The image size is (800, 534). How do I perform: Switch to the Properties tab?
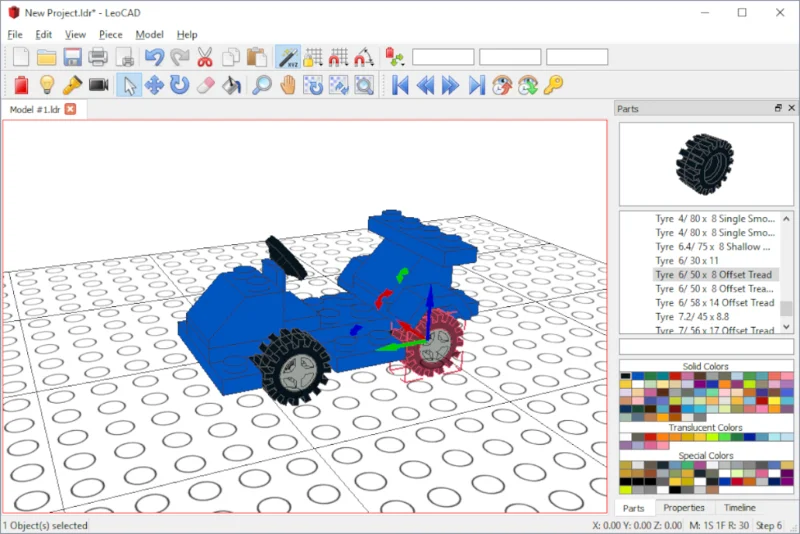[684, 507]
